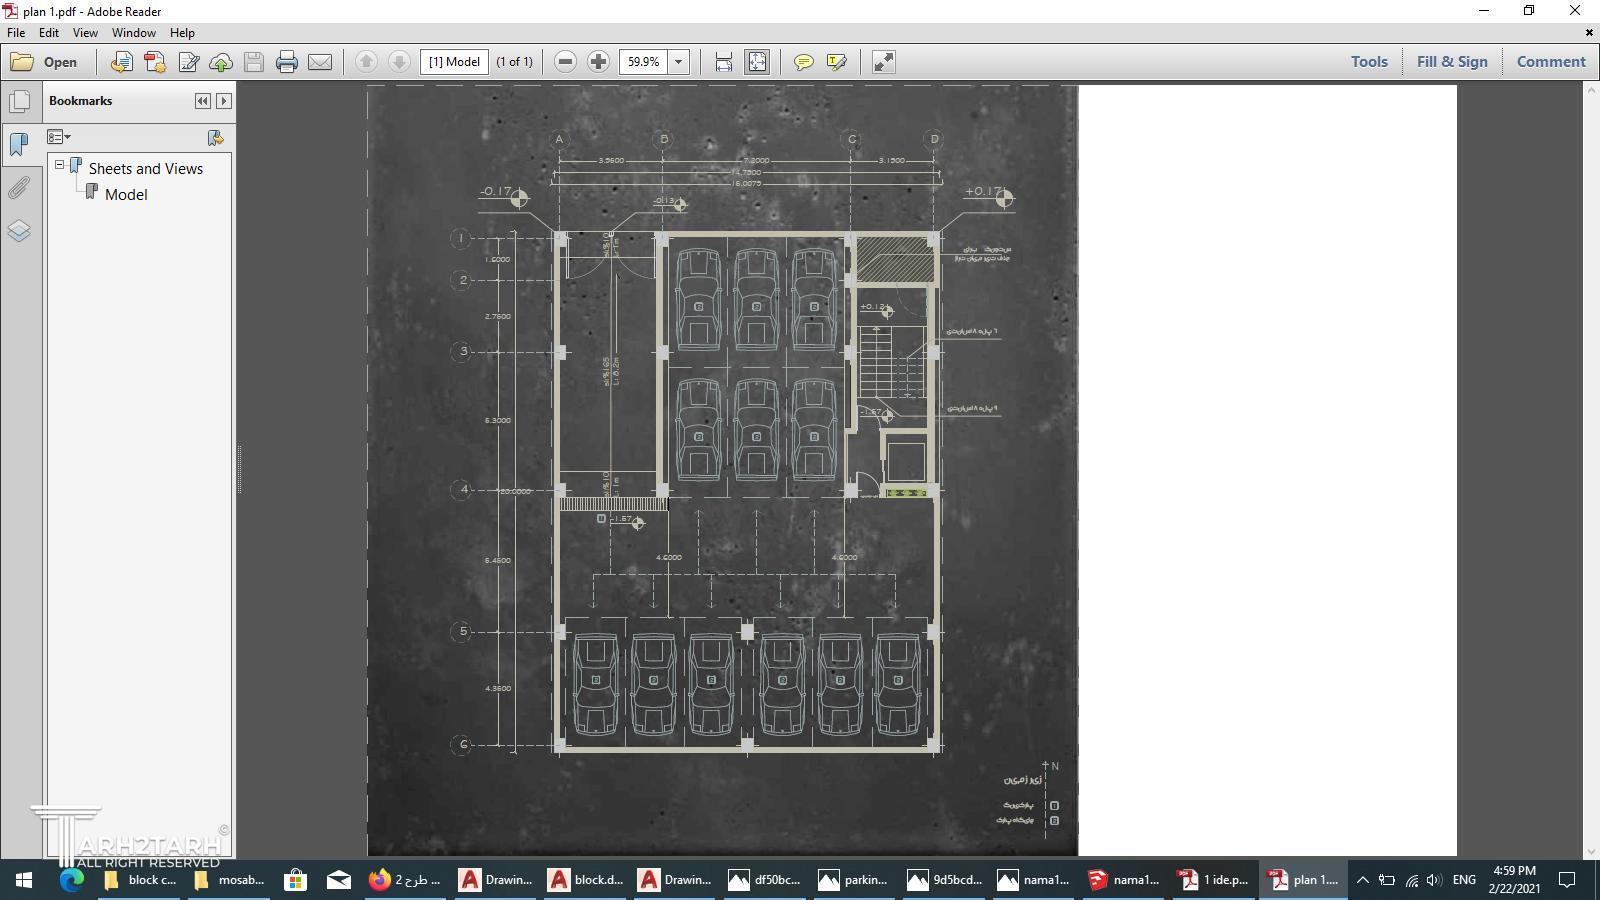
Task: Toggle the Bookmarks panel button
Action: 19,145
